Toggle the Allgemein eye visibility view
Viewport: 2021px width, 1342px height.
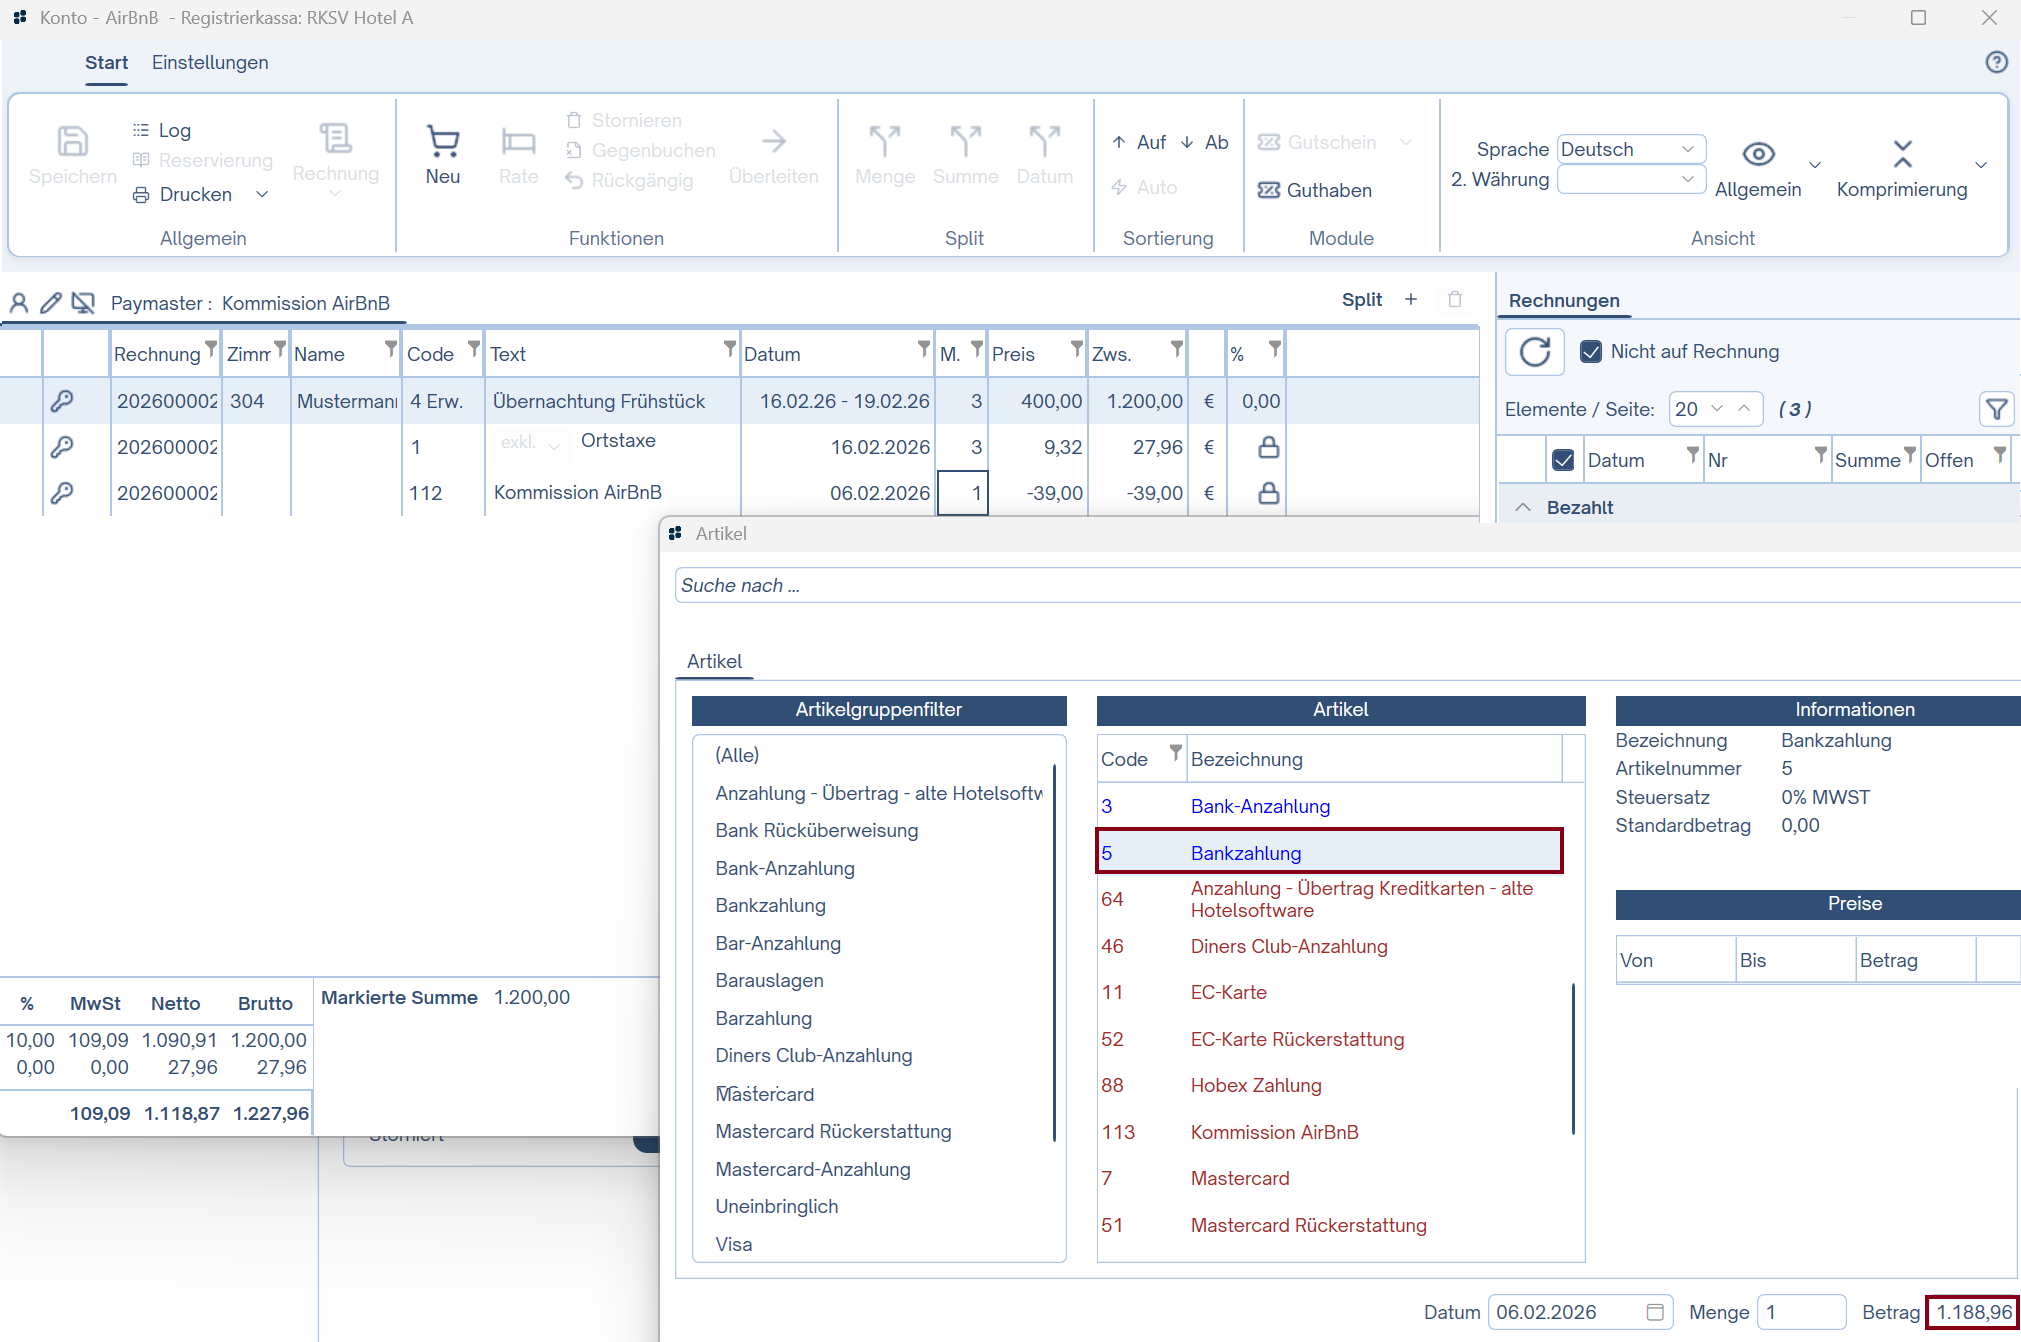click(1758, 154)
